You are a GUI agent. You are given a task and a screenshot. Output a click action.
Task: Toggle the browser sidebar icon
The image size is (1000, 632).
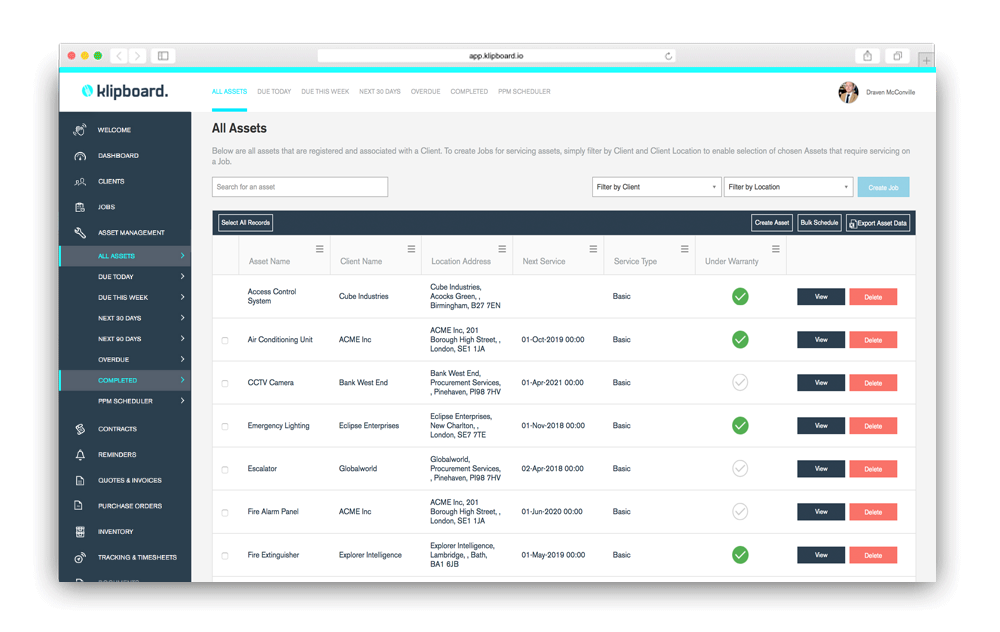tap(163, 56)
